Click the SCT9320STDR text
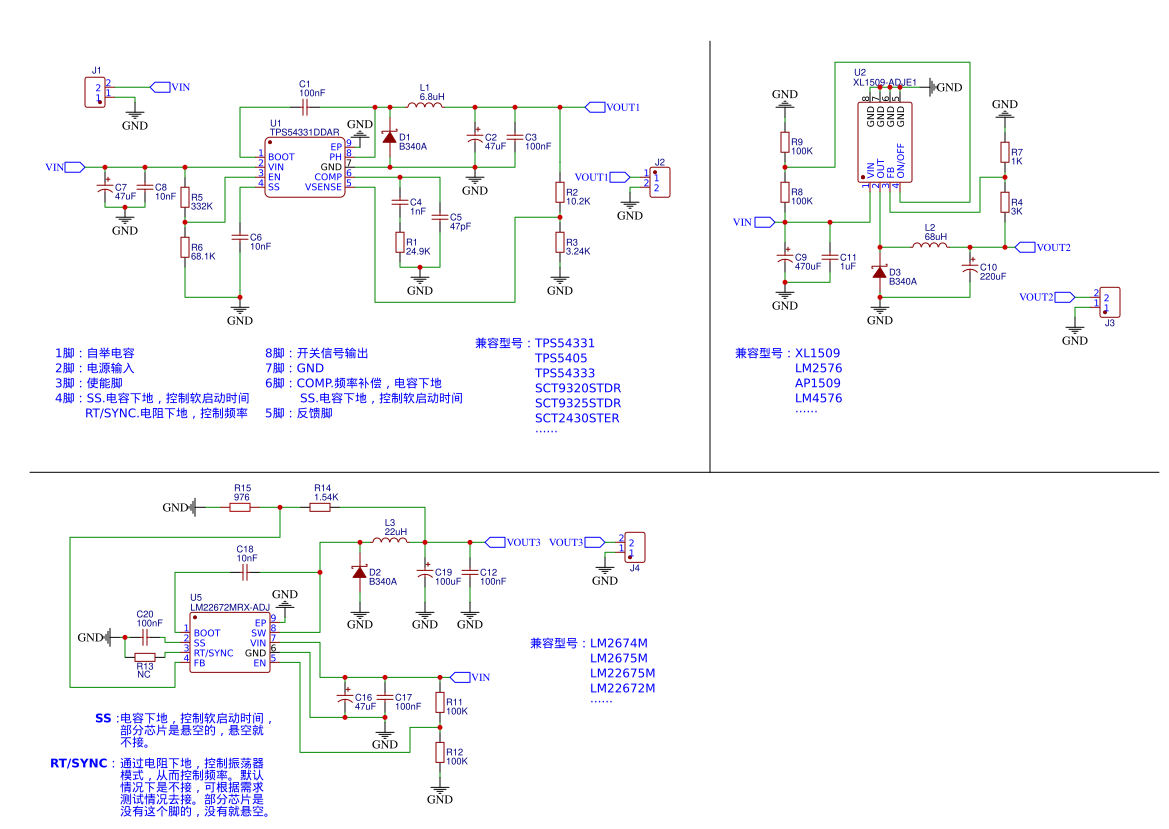The width and height of the screenshot is (1169, 829). click(578, 388)
